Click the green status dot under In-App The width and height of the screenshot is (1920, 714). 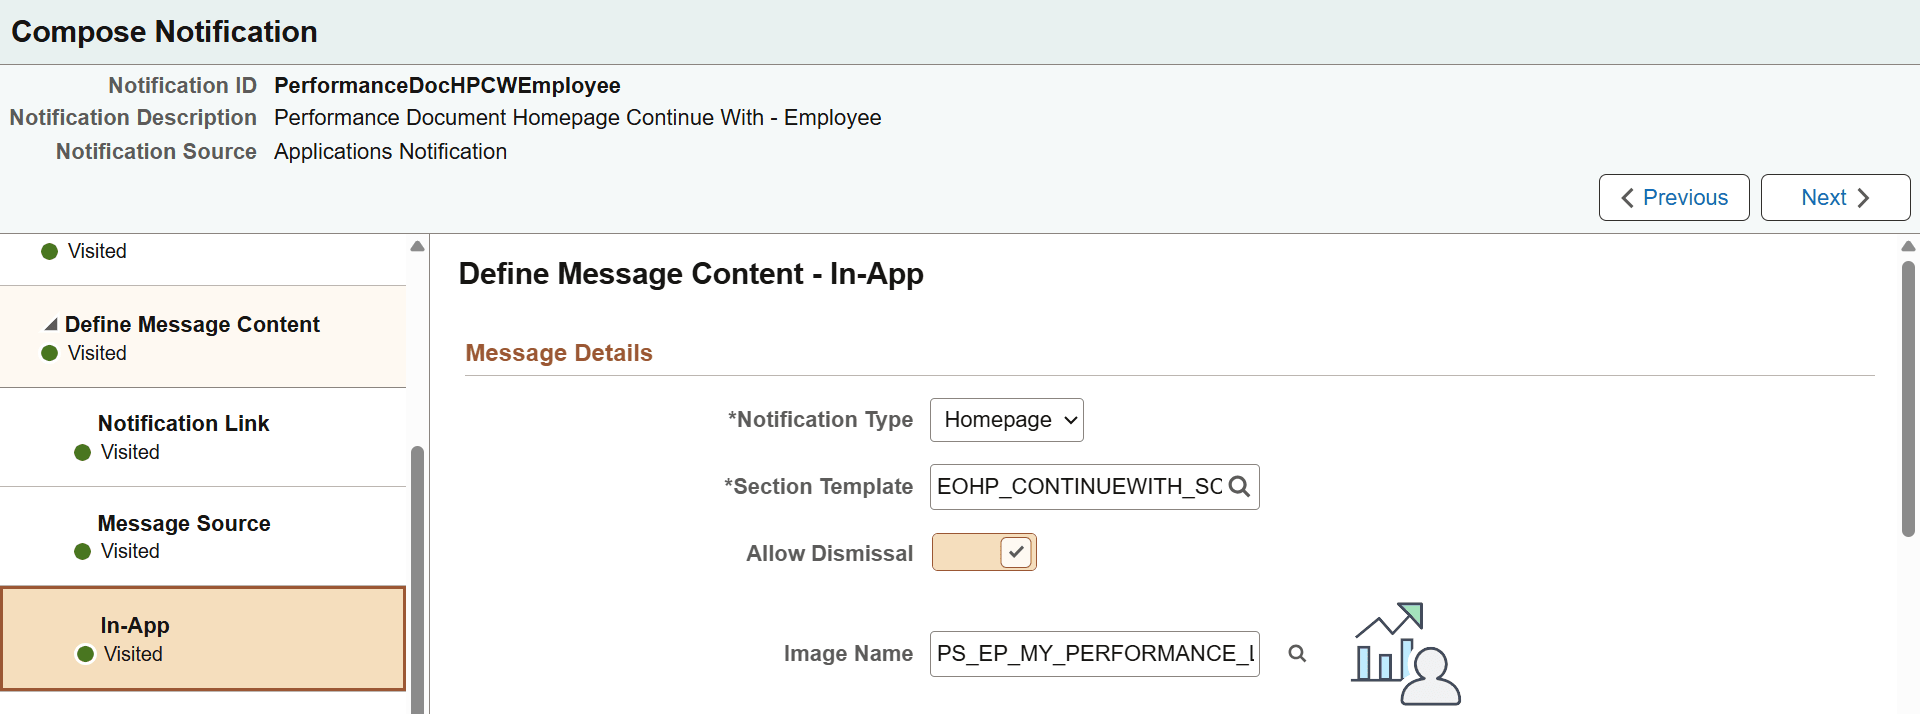coord(86,654)
